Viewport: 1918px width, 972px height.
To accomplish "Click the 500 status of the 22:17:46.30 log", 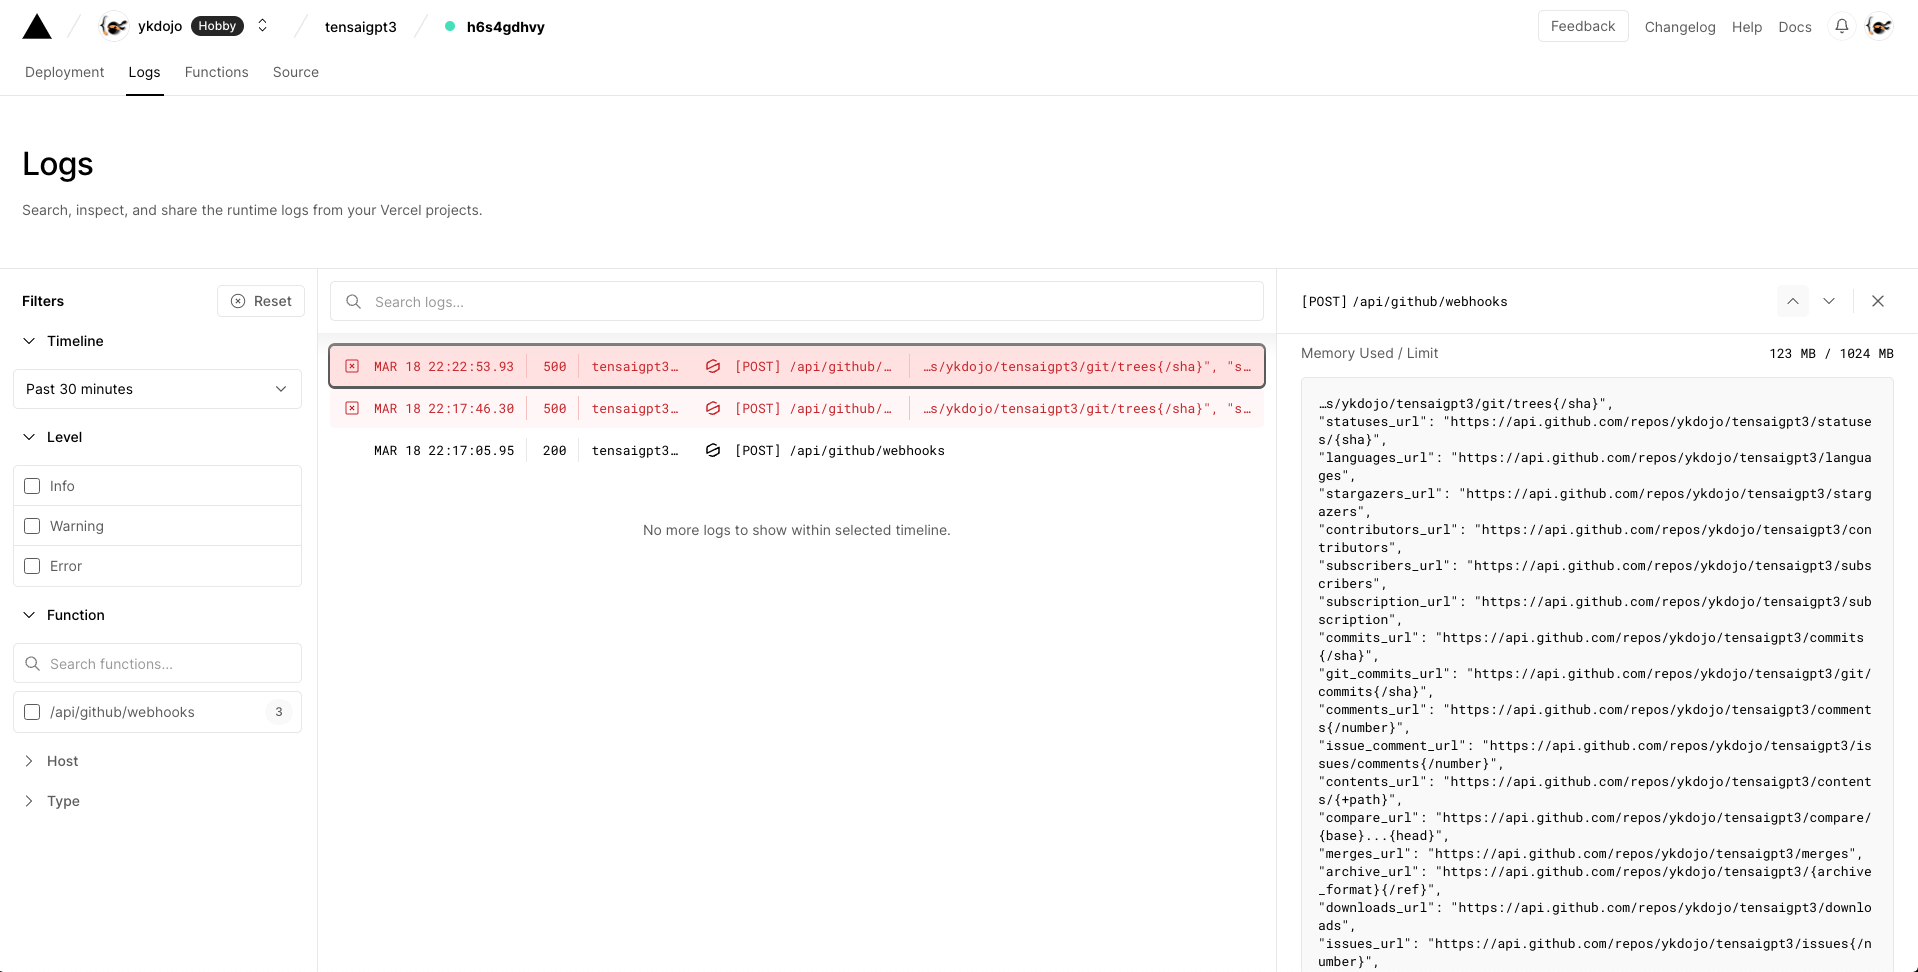I will [x=555, y=408].
